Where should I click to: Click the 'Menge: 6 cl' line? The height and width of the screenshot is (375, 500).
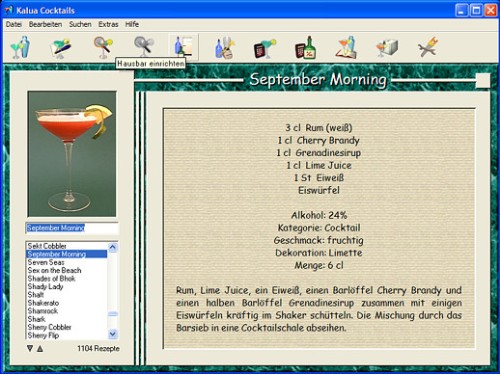pos(319,265)
